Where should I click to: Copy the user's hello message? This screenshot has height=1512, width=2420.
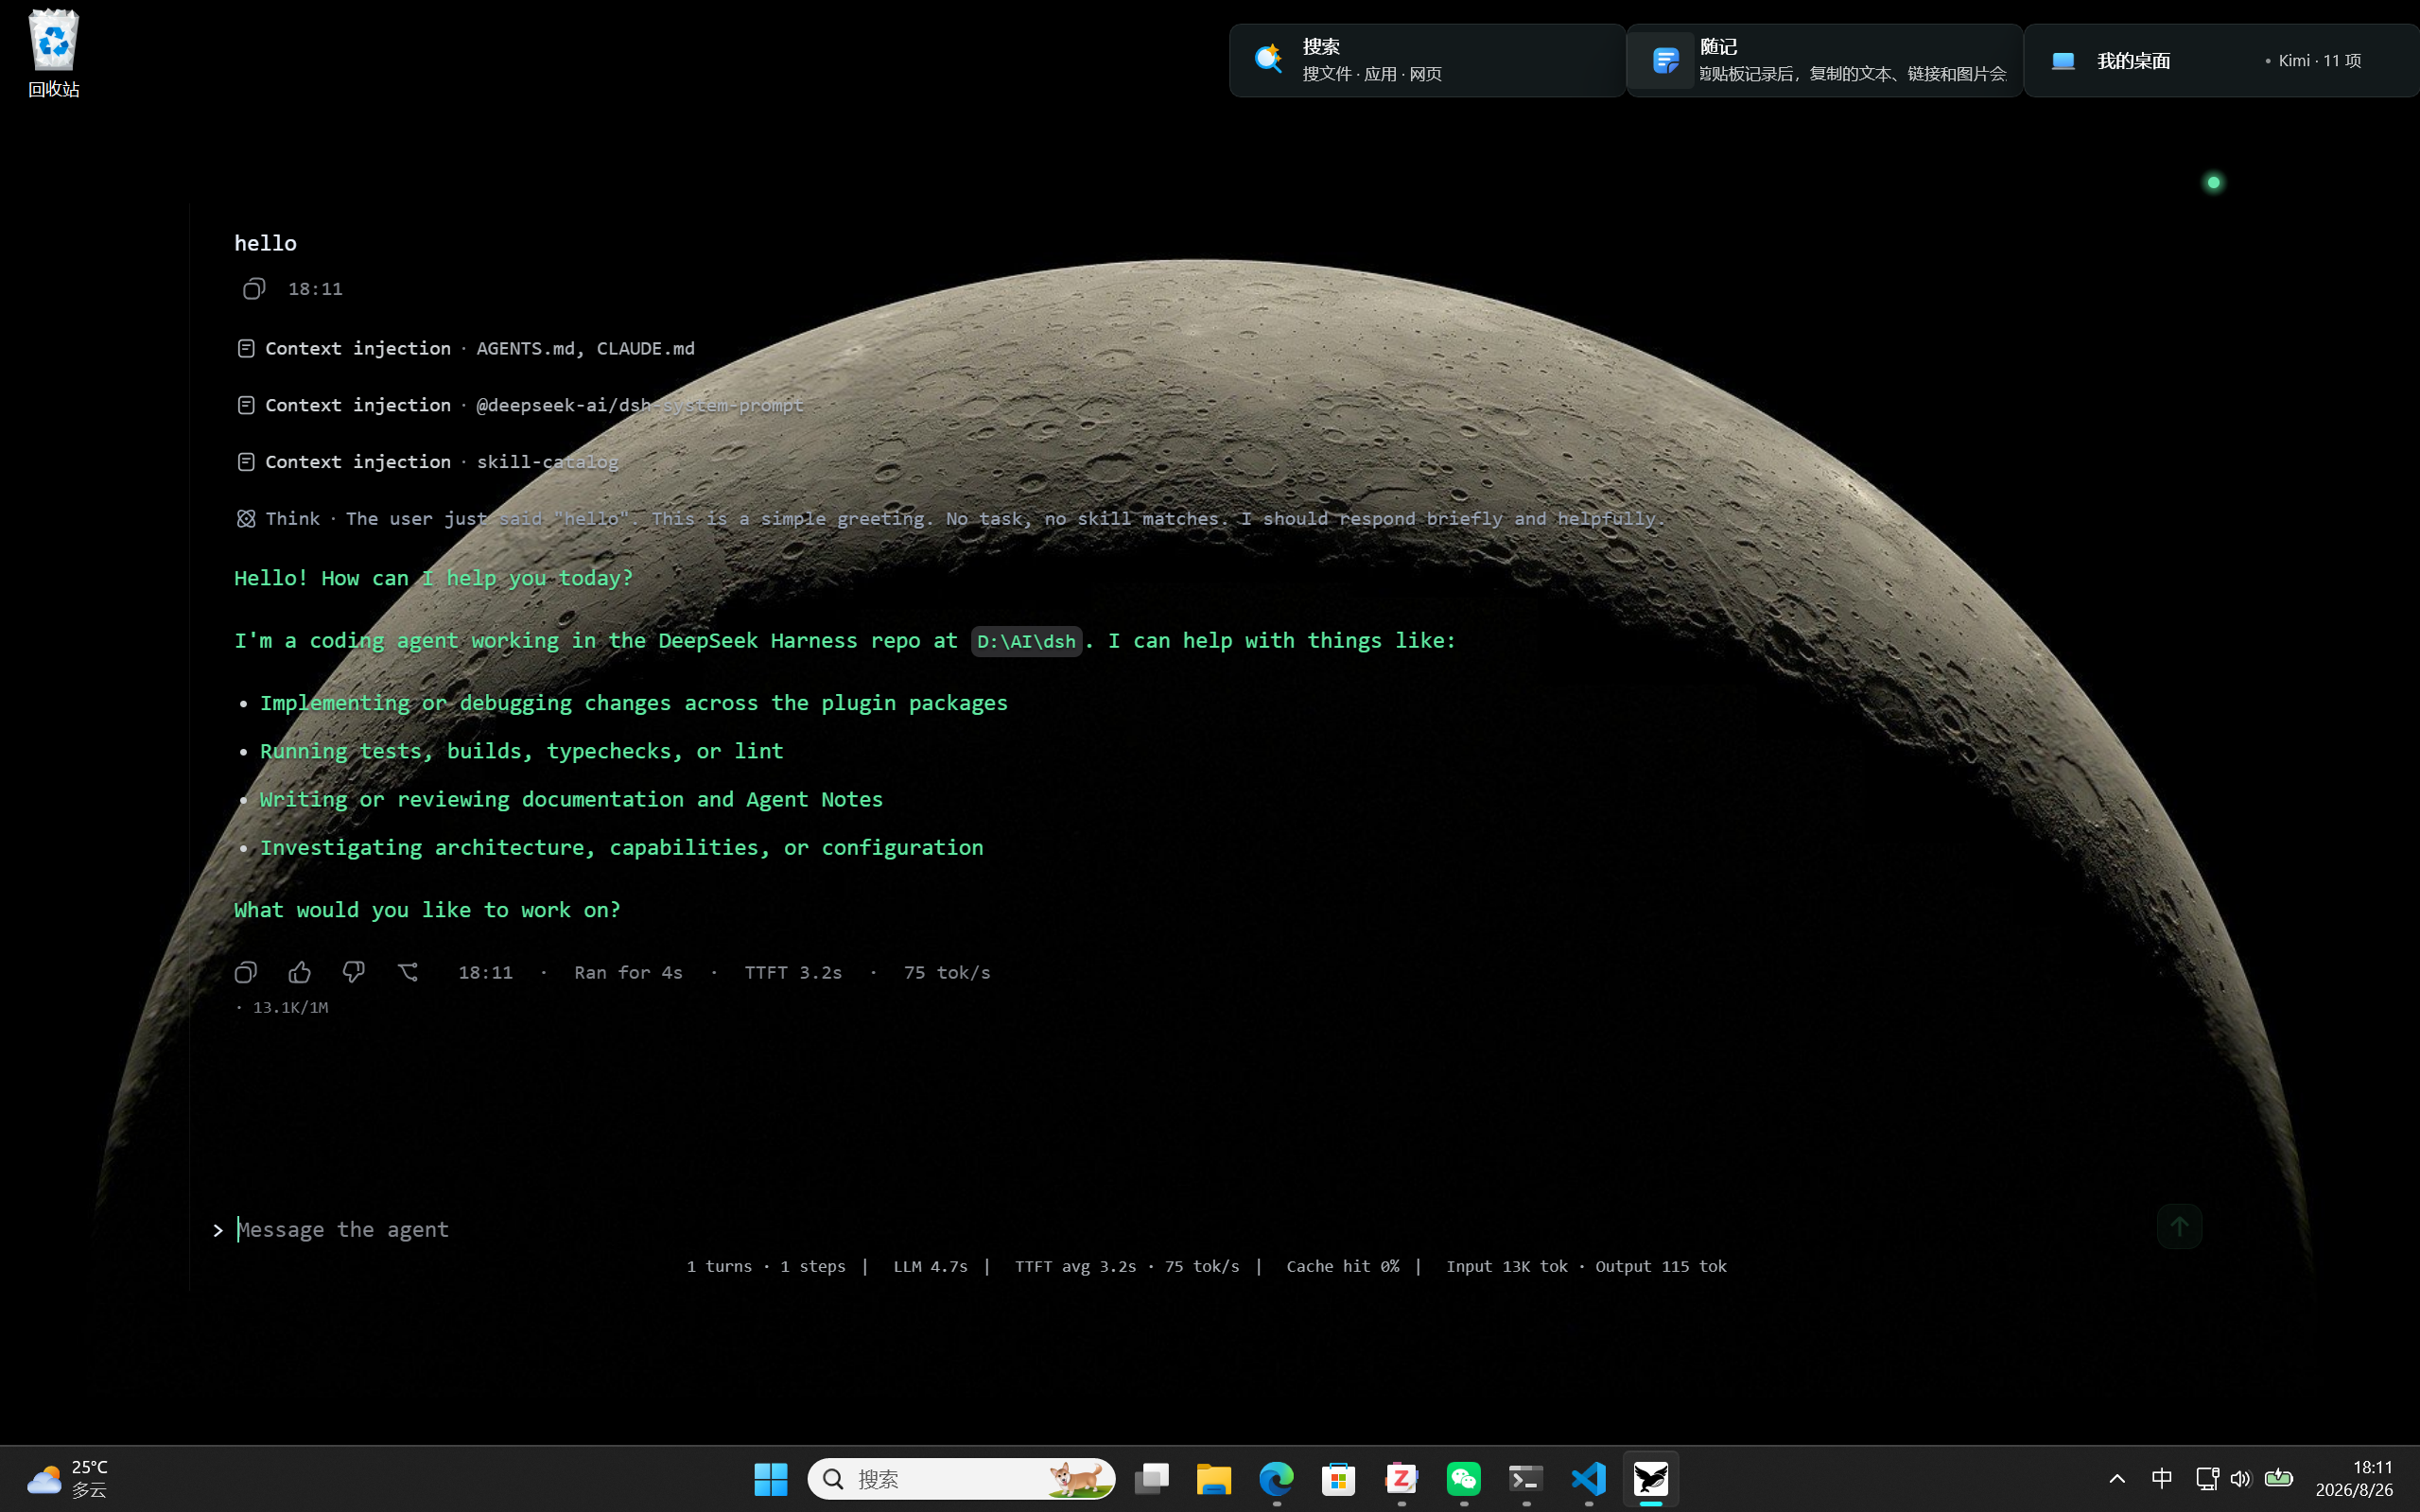[254, 289]
